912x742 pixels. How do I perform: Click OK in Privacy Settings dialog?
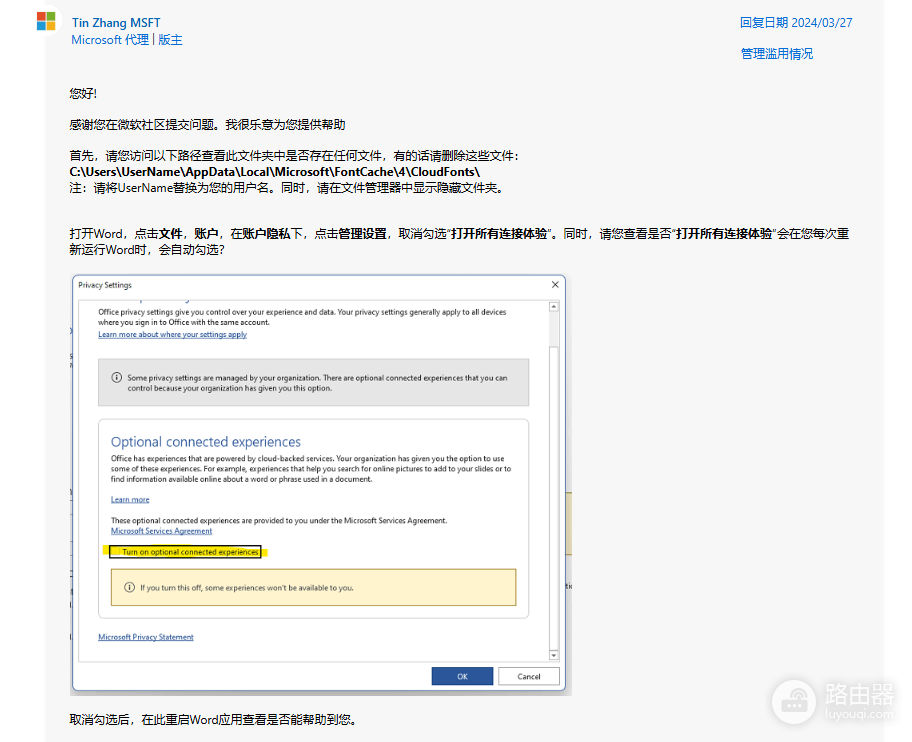(462, 676)
